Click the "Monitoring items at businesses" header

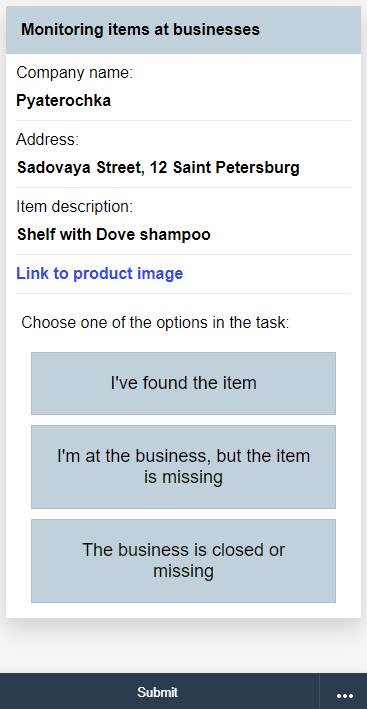[x=140, y=29]
